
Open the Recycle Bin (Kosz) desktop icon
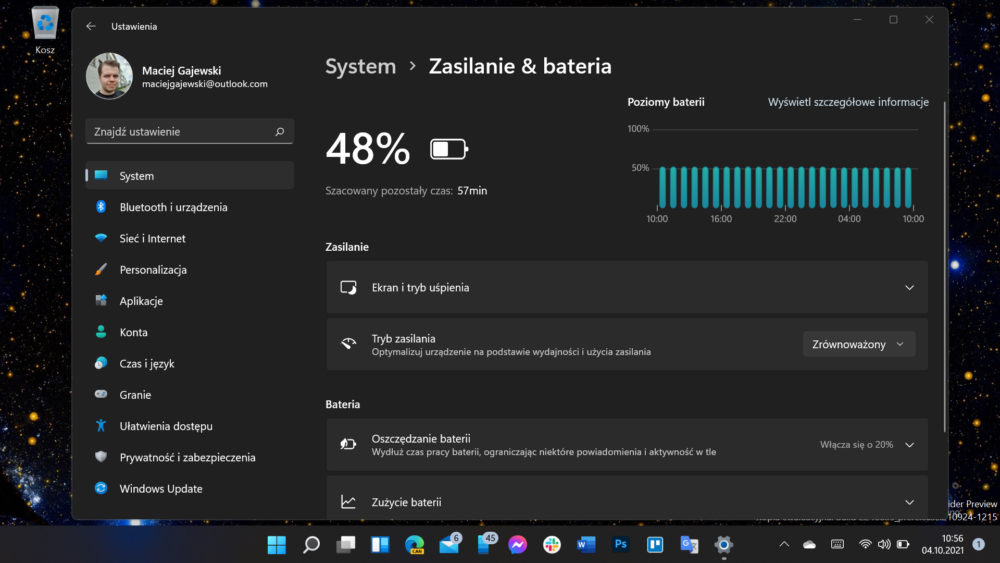45,30
